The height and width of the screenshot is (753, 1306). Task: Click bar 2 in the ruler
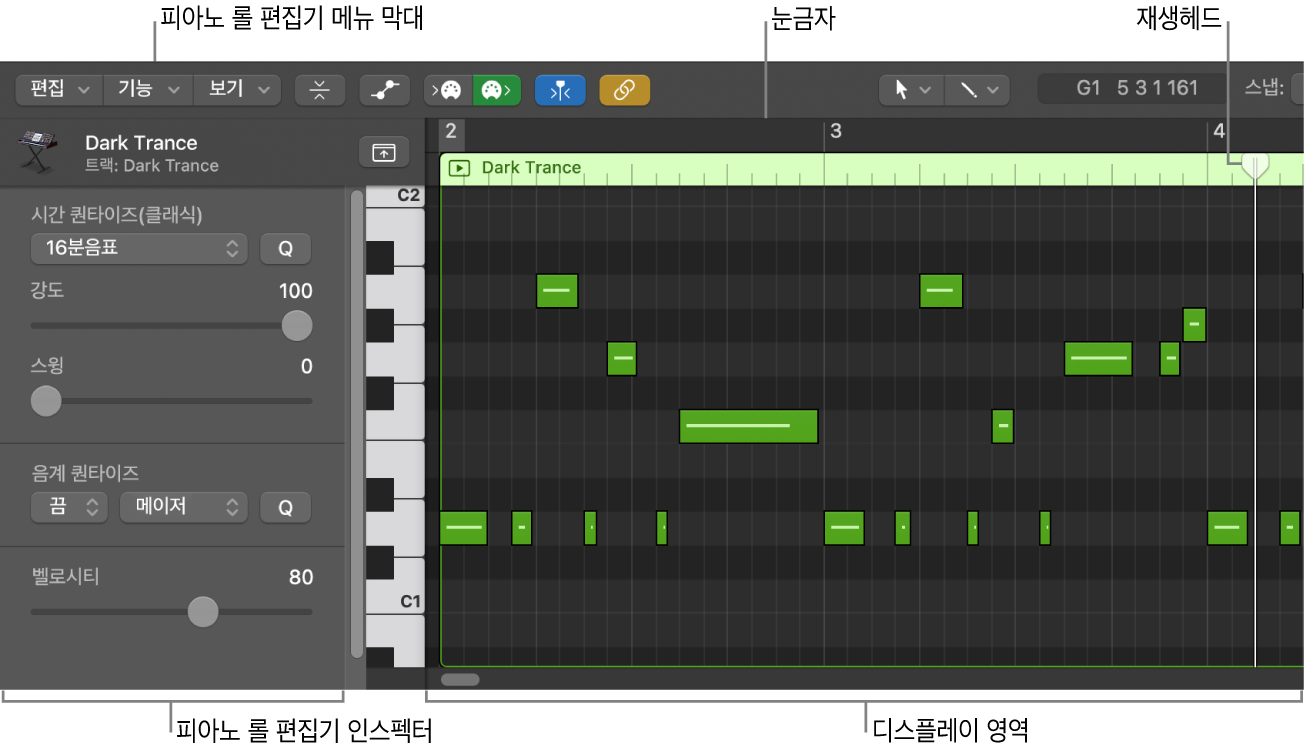pyautogui.click(x=451, y=131)
